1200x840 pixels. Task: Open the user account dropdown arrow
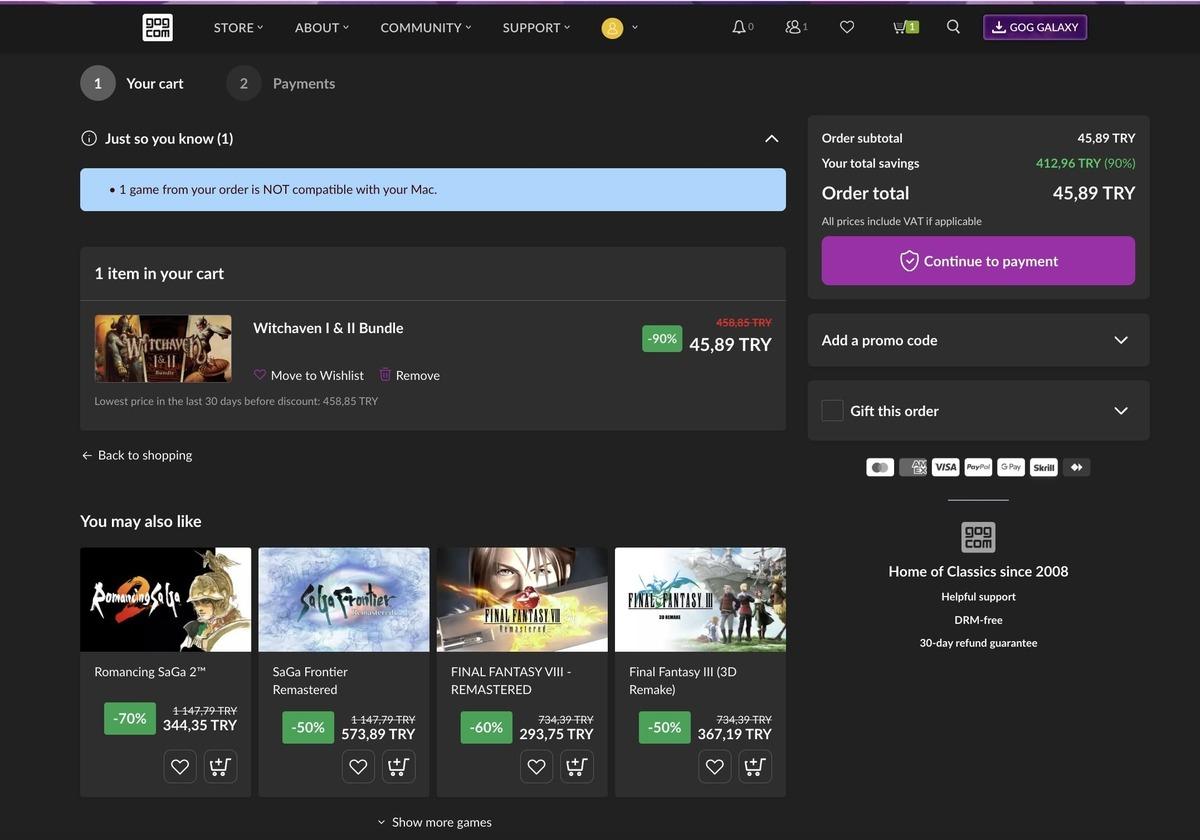coord(635,28)
